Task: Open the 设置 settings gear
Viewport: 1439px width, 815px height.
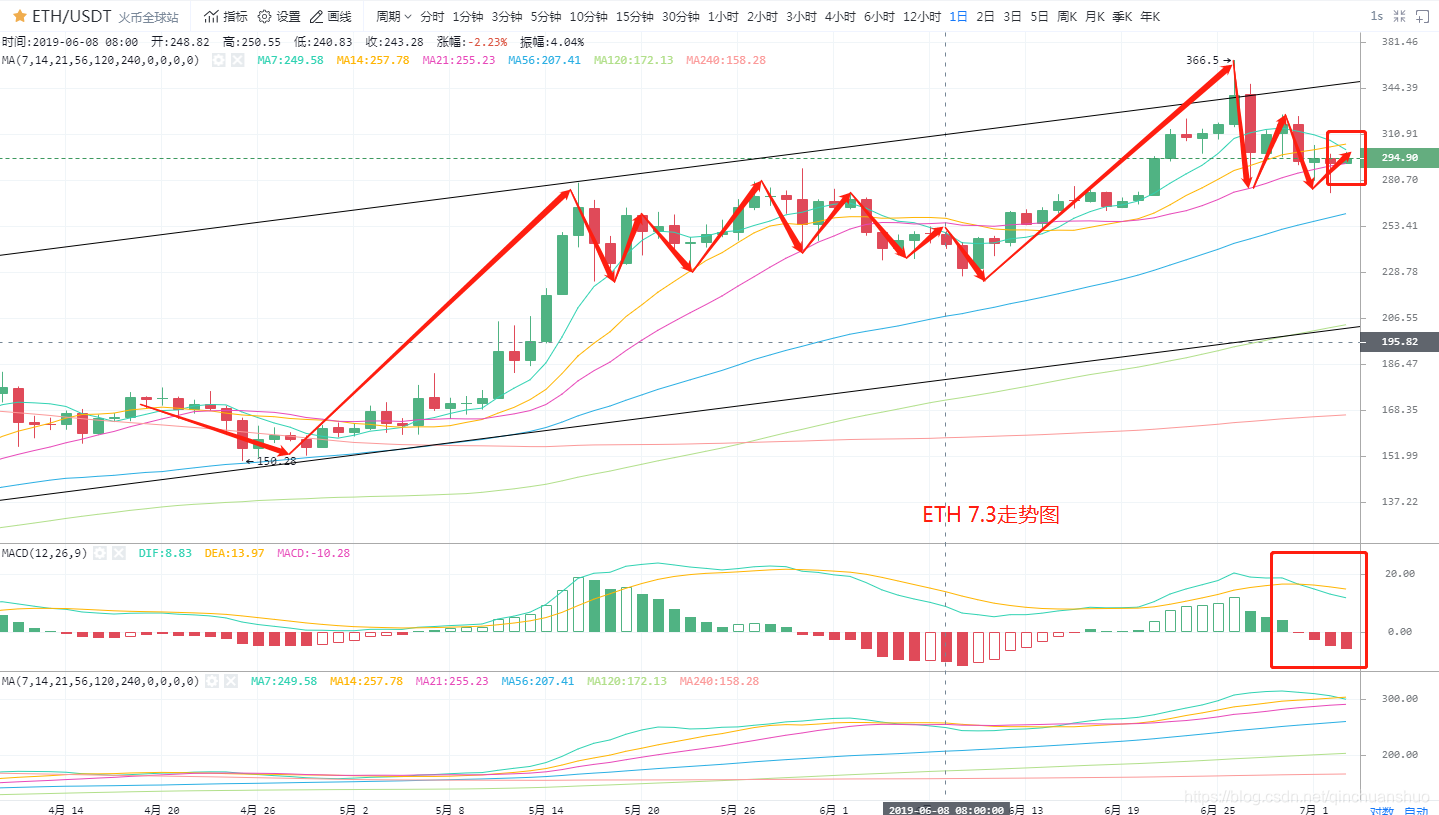Action: click(279, 16)
